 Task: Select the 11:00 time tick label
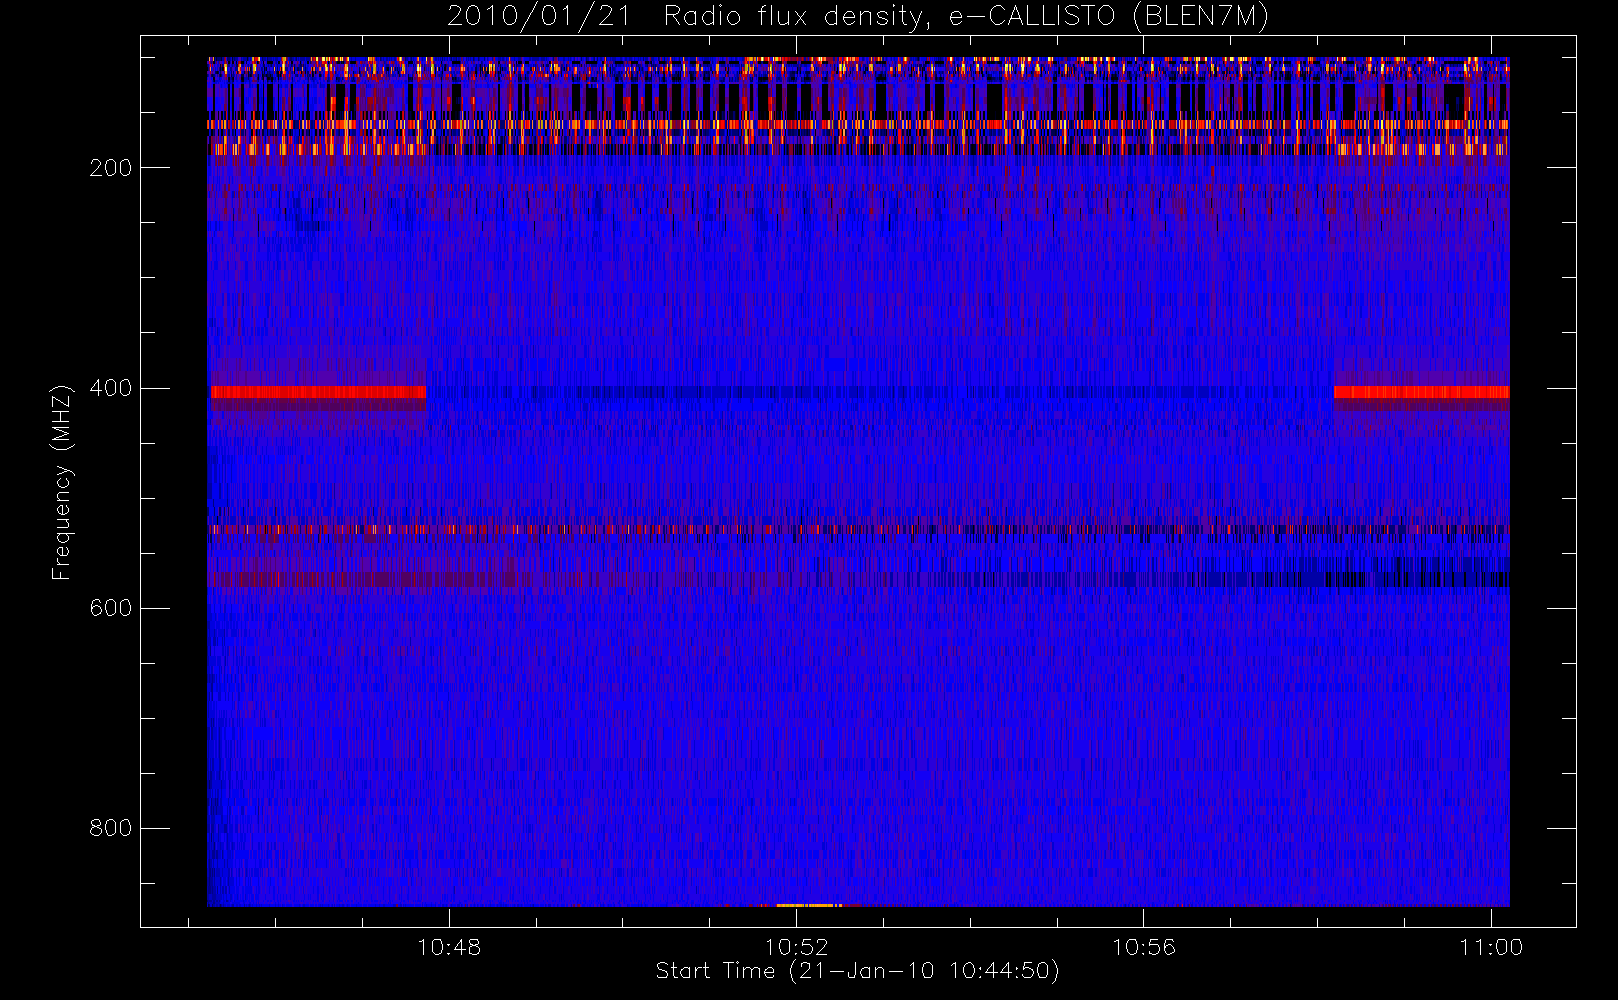pyautogui.click(x=1491, y=947)
